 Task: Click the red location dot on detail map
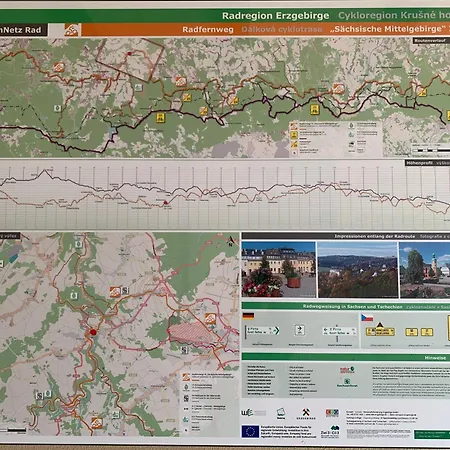[93, 332]
